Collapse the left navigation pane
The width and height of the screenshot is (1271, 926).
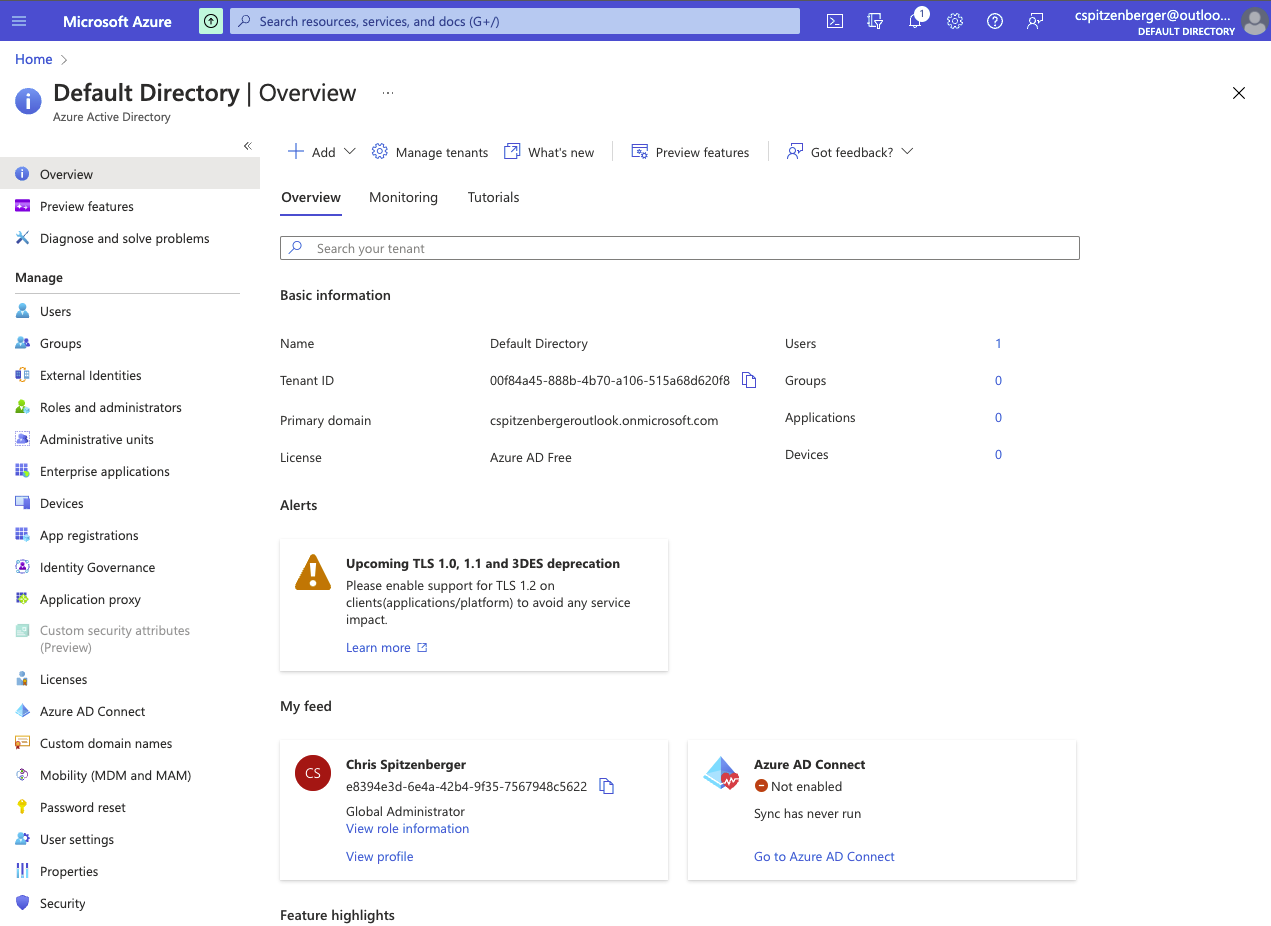247,145
